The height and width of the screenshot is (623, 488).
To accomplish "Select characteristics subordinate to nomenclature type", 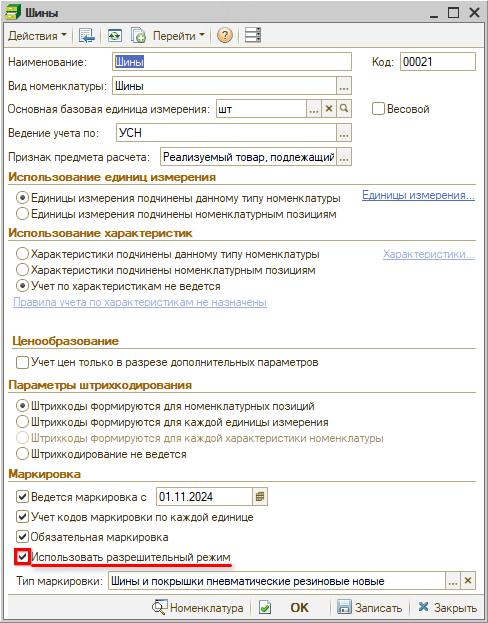I will 23,254.
